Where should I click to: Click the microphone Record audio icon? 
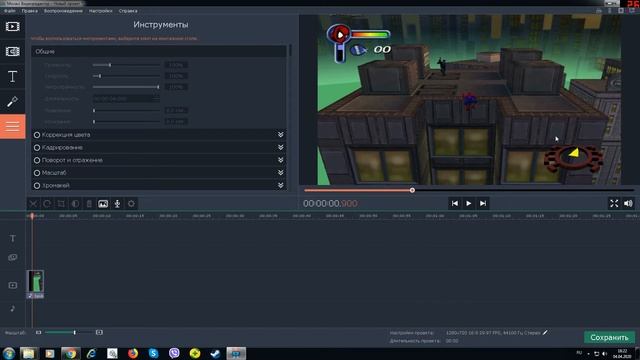[117, 204]
